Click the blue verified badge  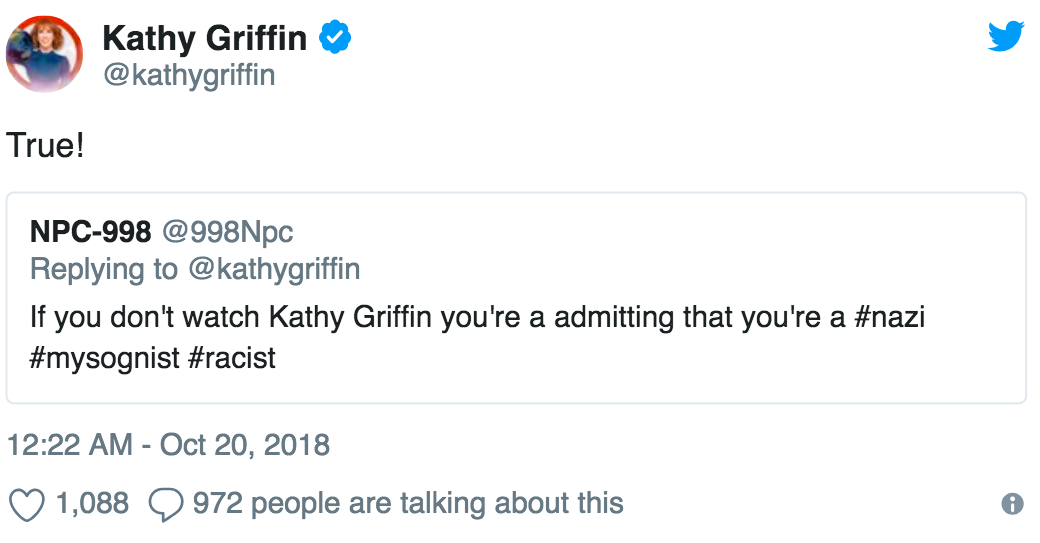(334, 38)
